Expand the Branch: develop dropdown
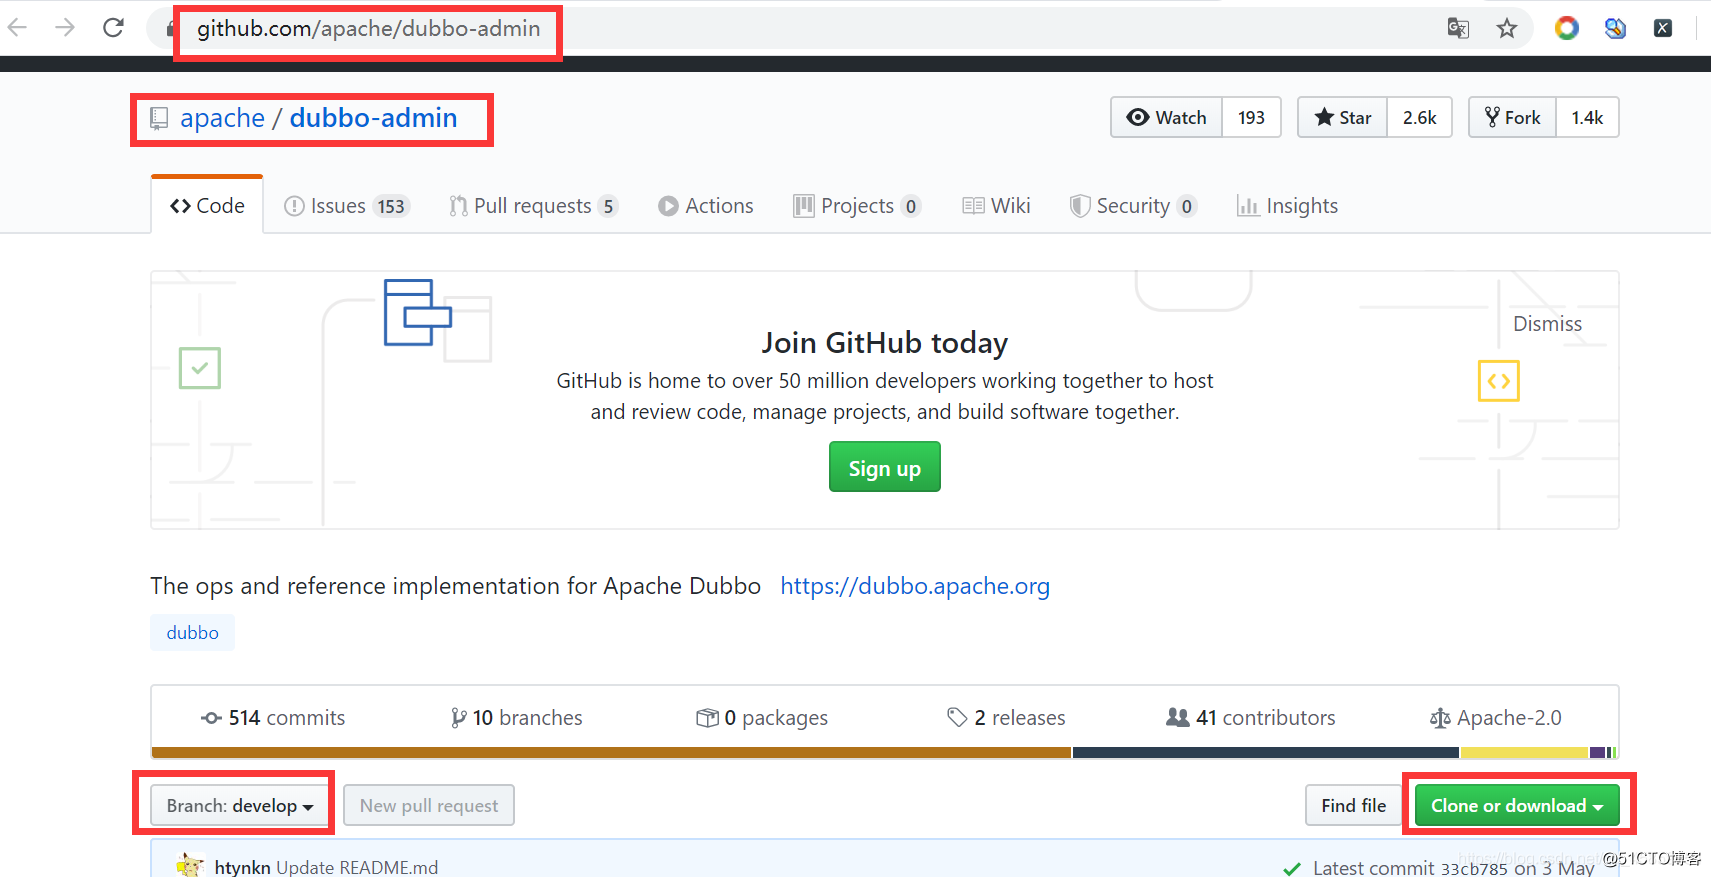 (x=240, y=806)
